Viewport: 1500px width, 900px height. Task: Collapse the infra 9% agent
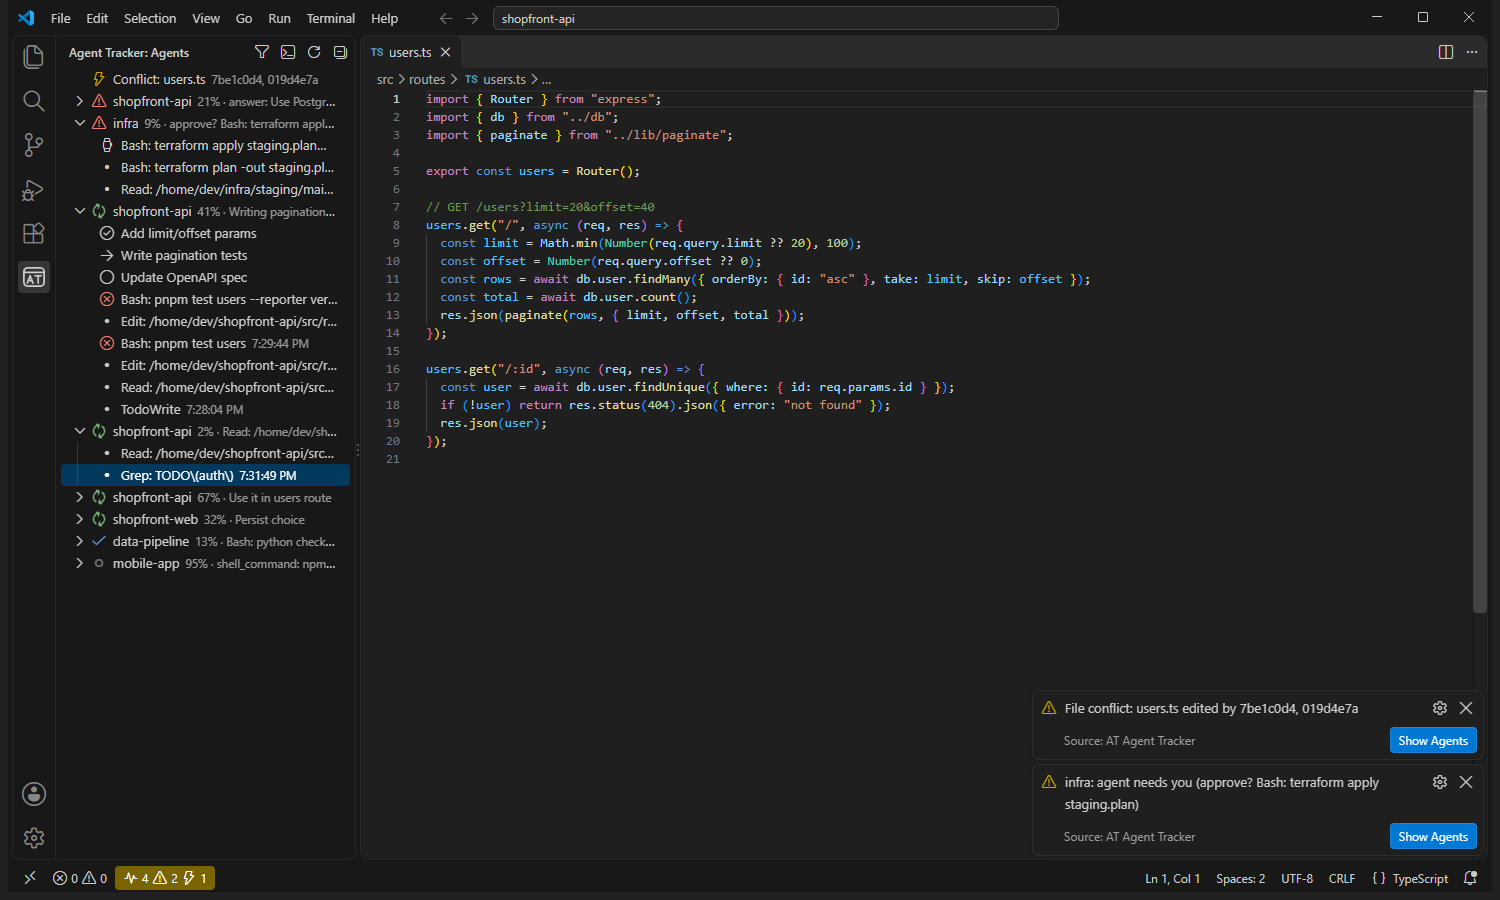[x=80, y=123]
